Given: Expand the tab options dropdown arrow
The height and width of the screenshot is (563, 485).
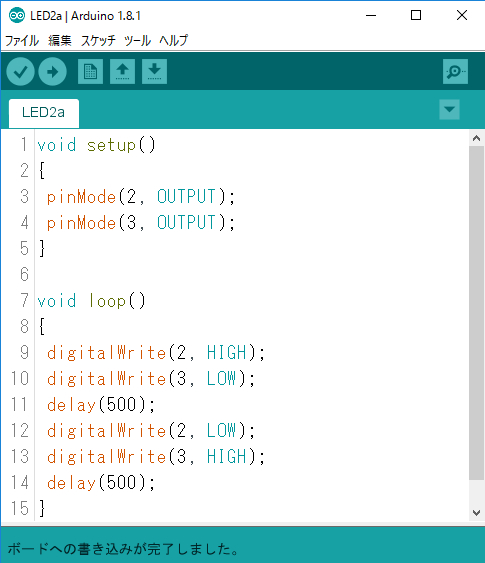Looking at the screenshot, I should [449, 109].
